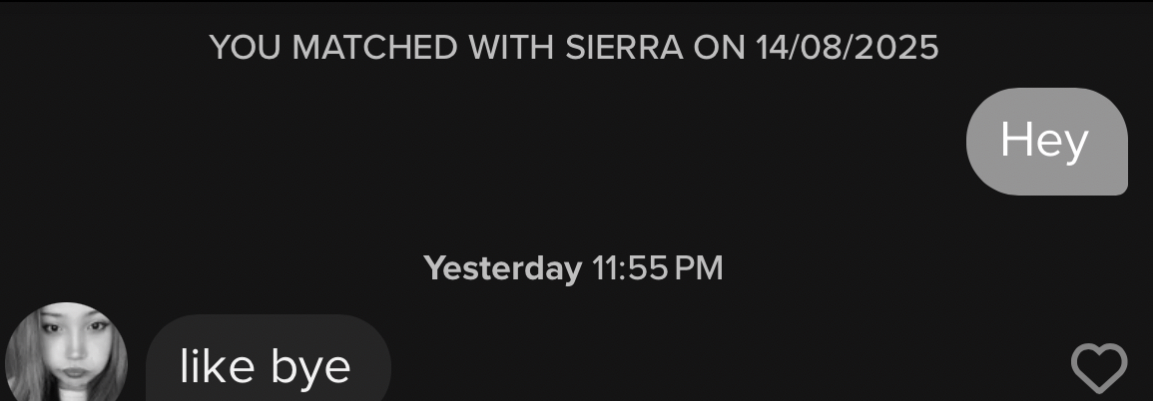Click the word "like" in received message
1153x401 pixels.
coord(219,363)
